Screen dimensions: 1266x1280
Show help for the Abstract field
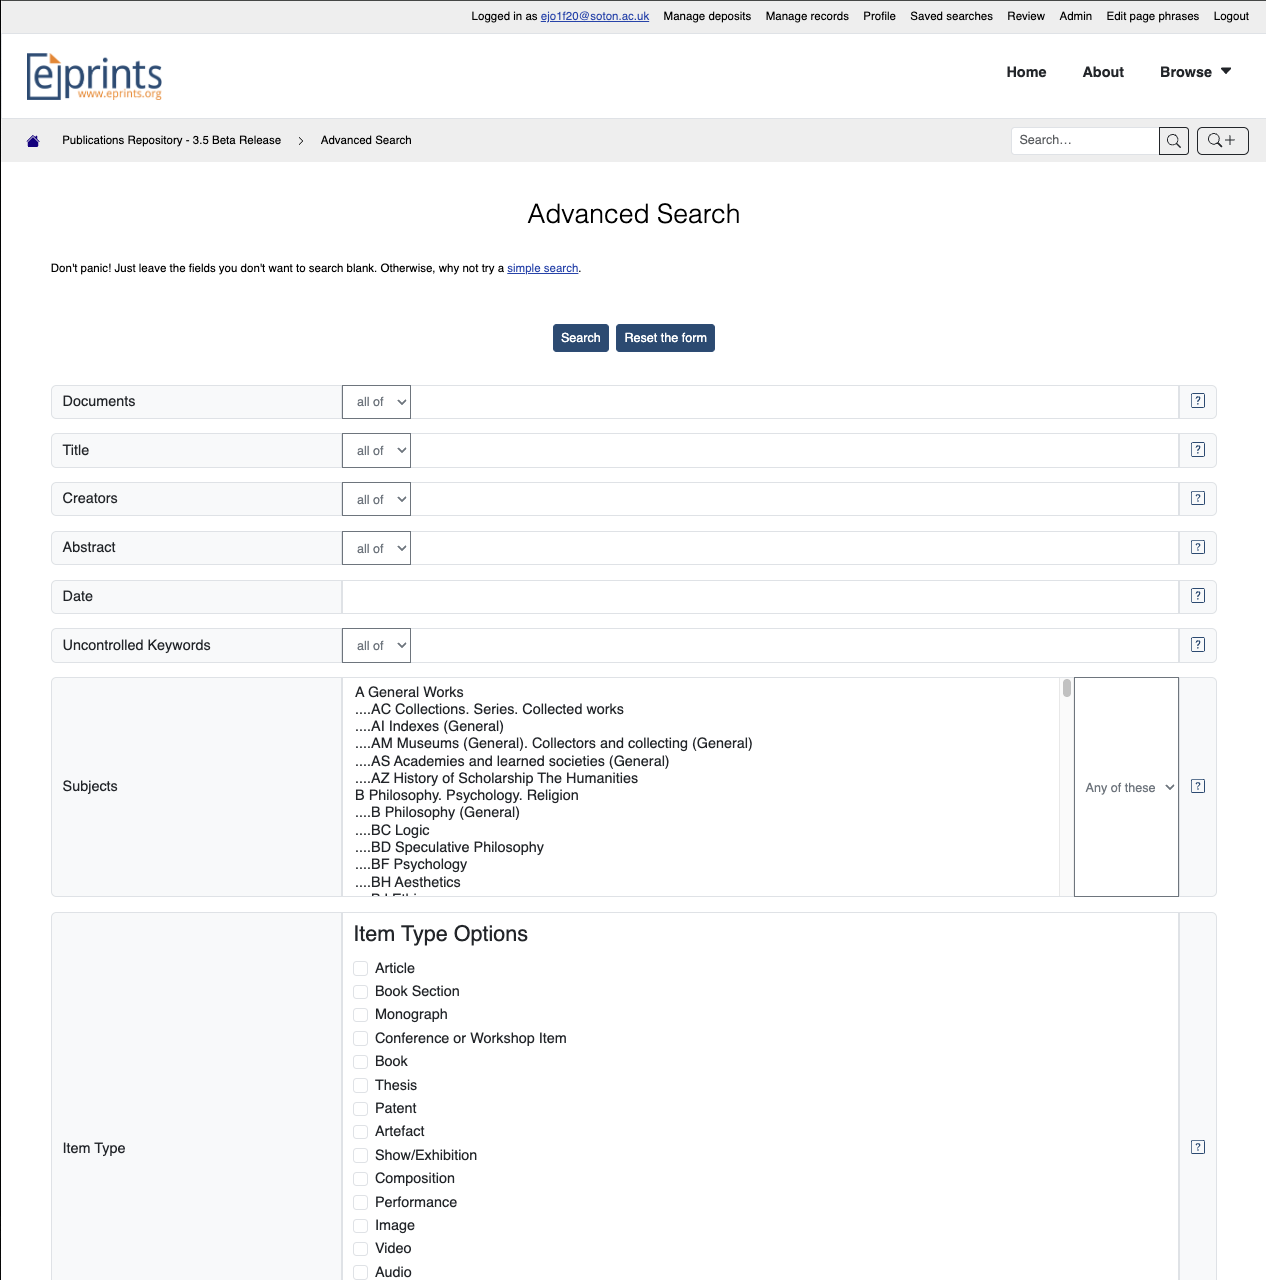click(1198, 547)
